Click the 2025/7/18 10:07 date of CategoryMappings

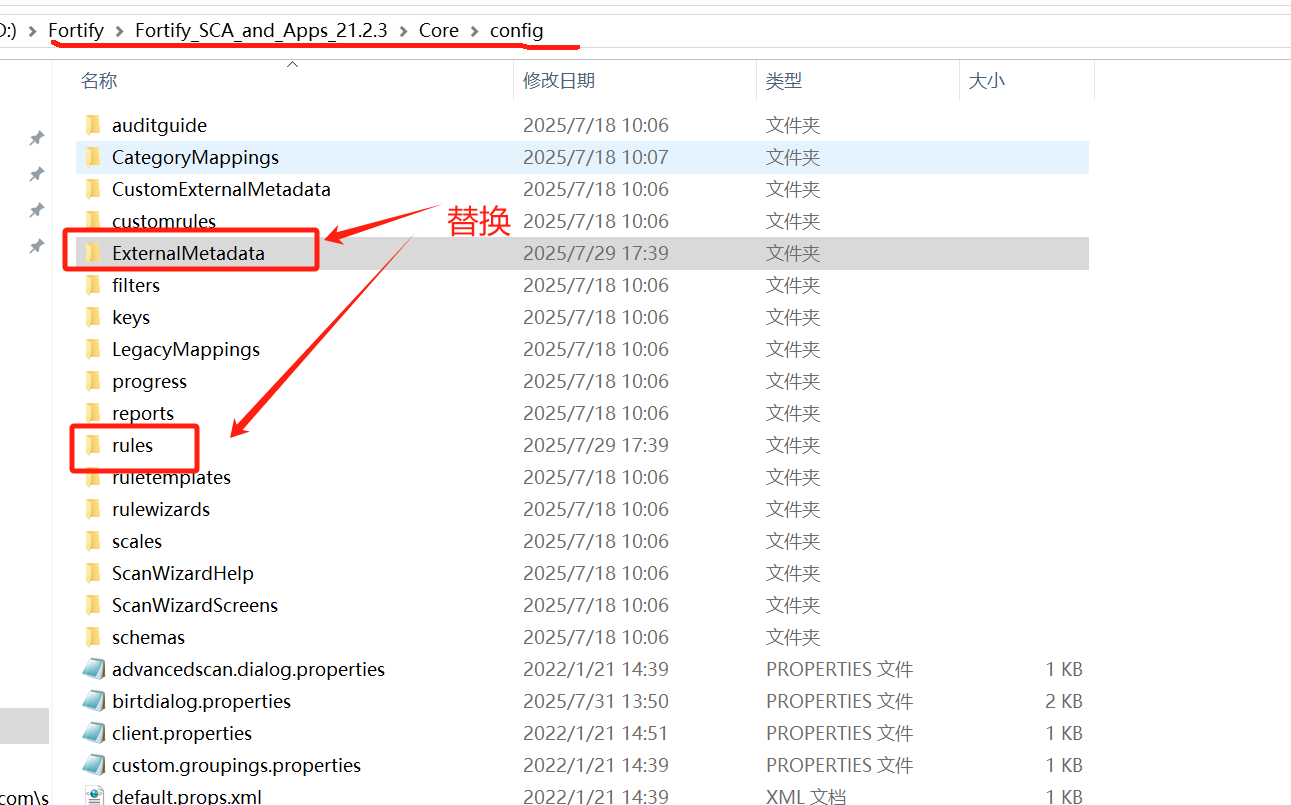coord(596,157)
